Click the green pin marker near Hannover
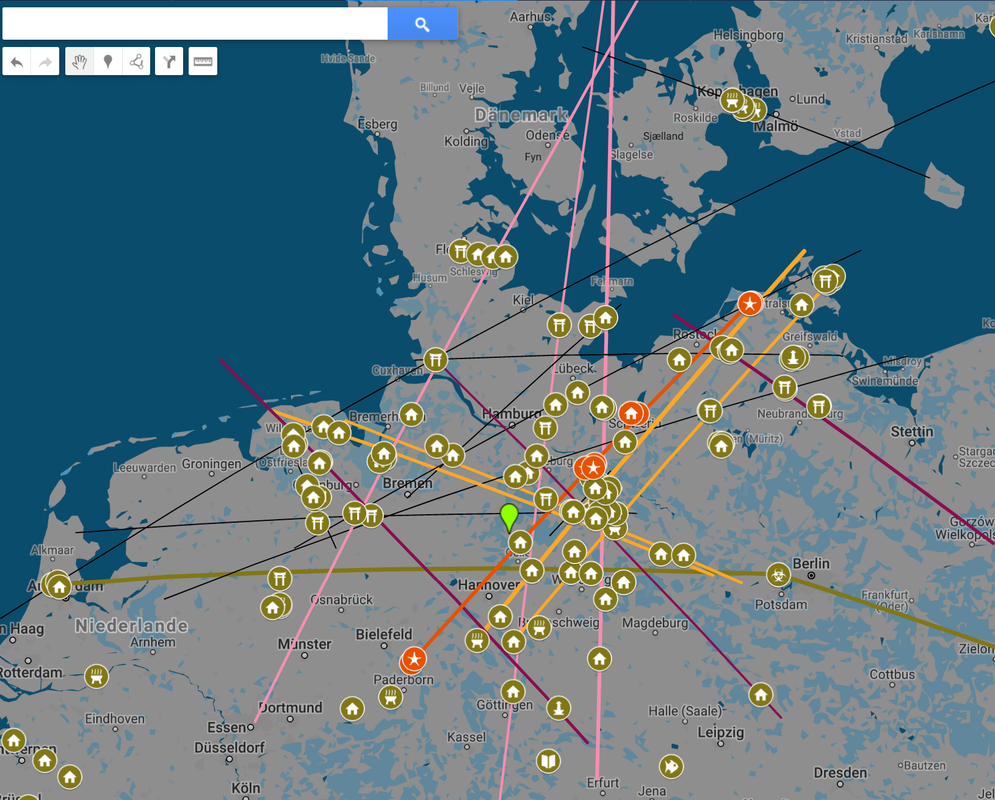The image size is (995, 800). 509,517
